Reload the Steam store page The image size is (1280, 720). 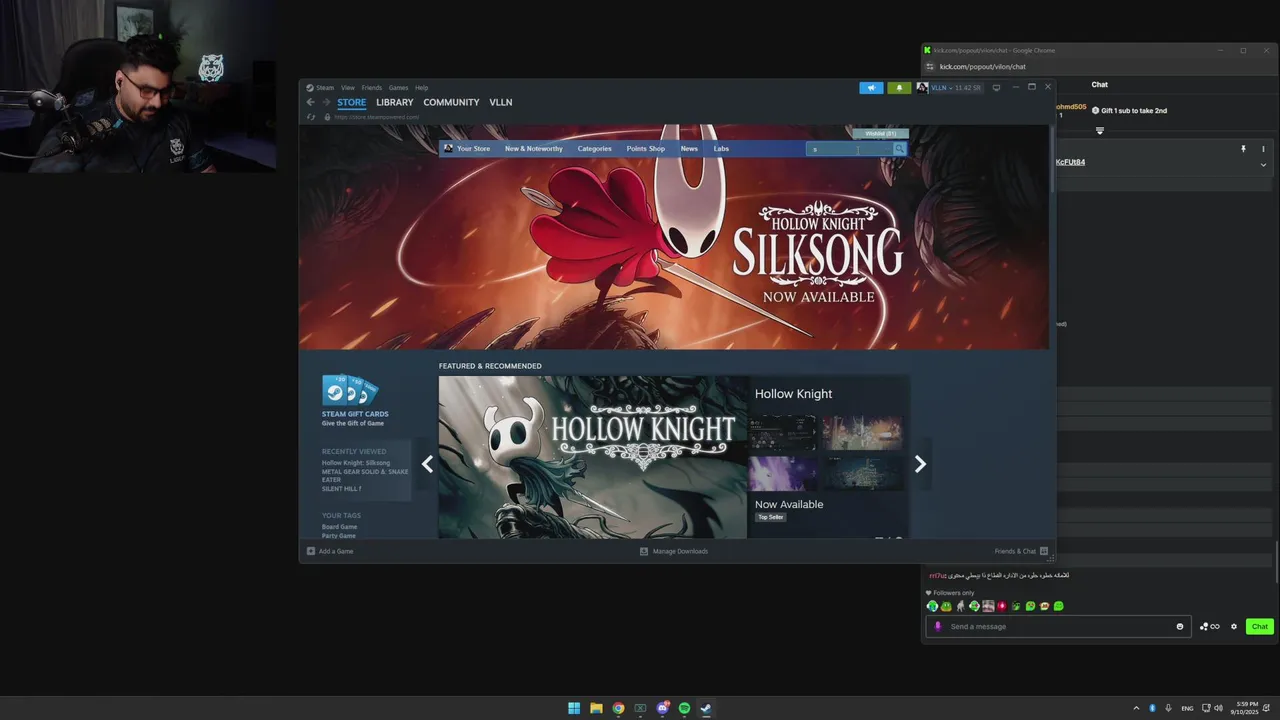[x=311, y=117]
